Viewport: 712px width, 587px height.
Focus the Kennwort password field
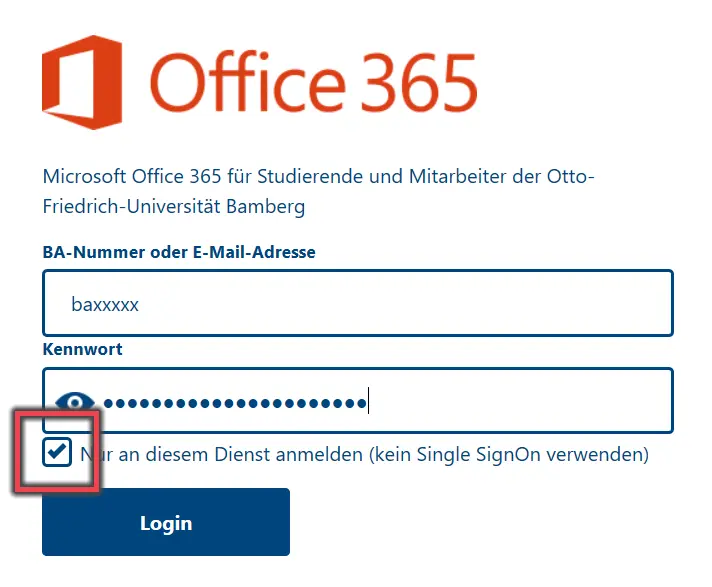[x=358, y=400]
